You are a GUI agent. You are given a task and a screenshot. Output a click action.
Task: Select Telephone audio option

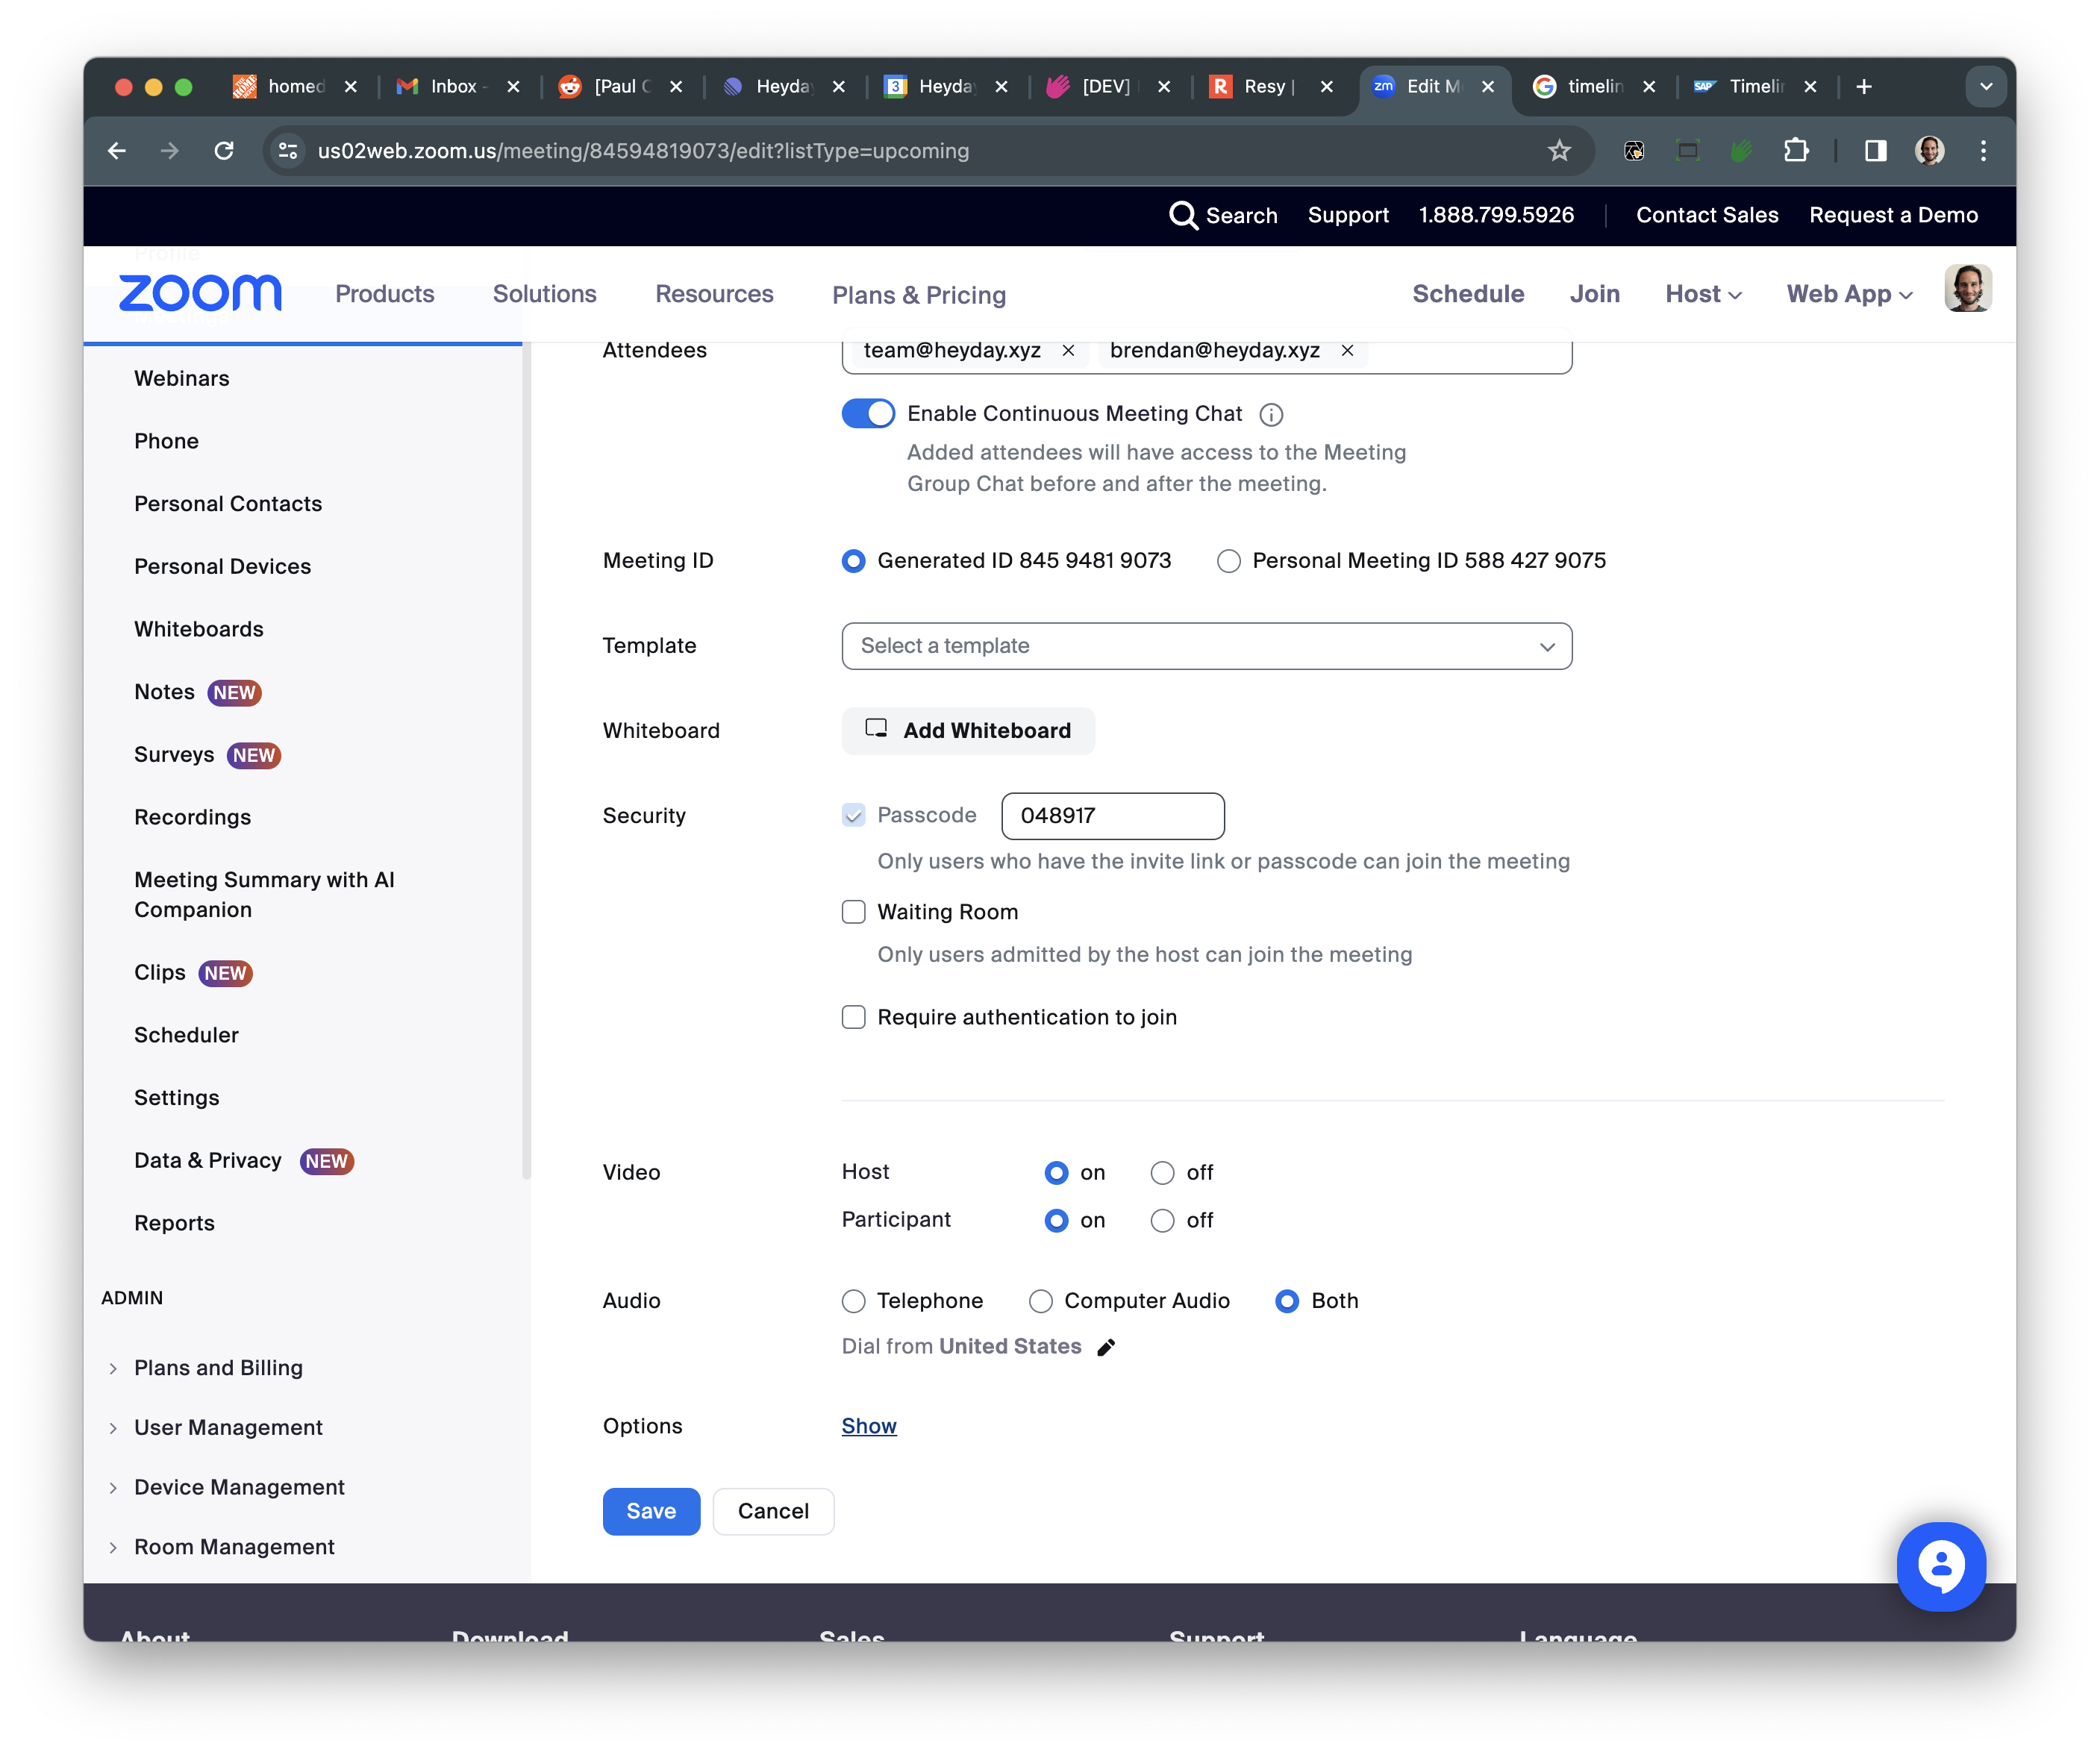[x=853, y=1301]
